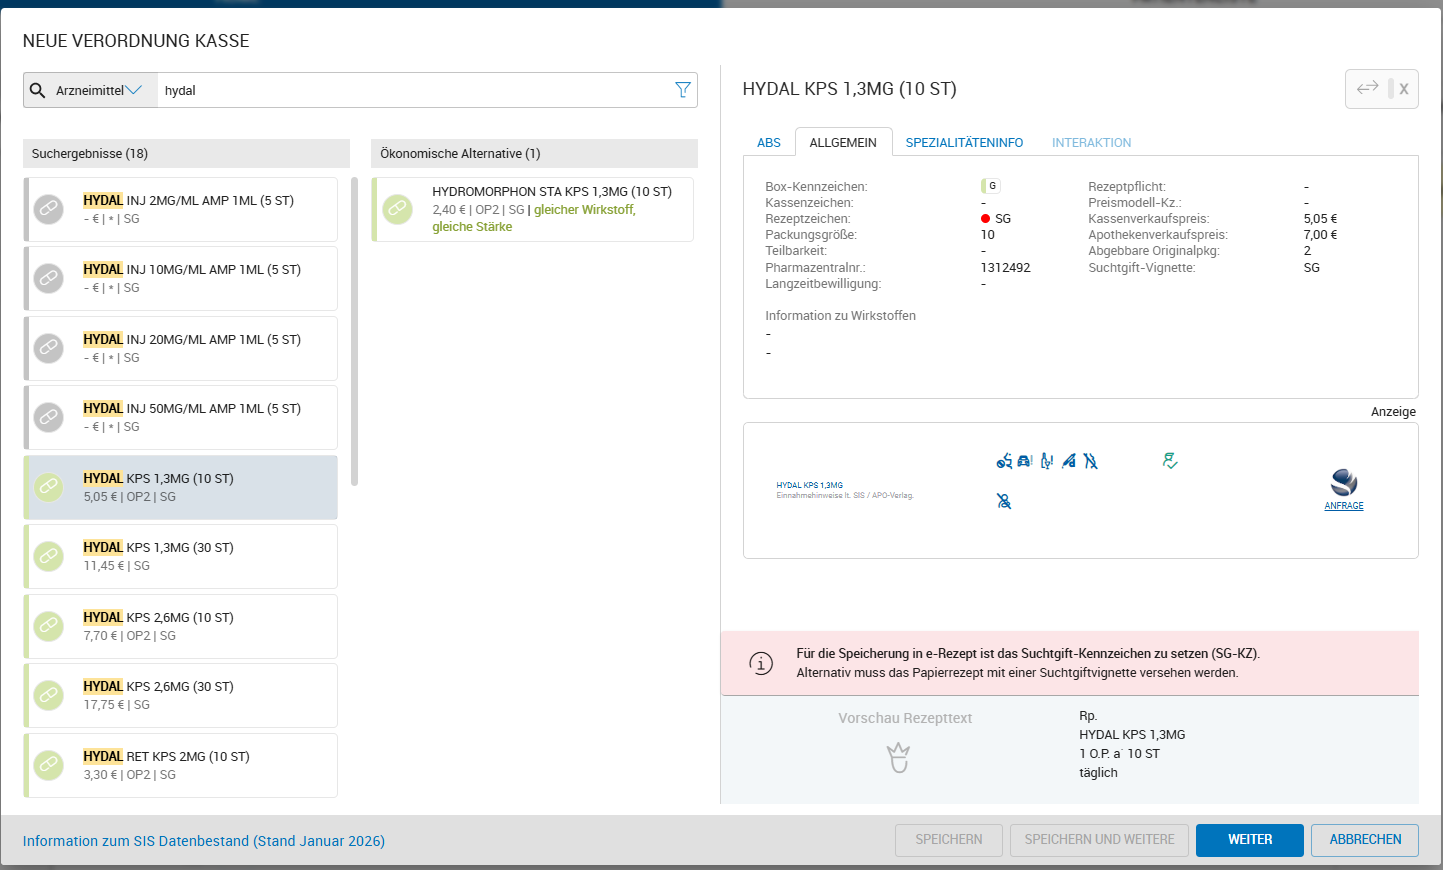Switch to the ALLGEMEIN tab
Image resolution: width=1443 pixels, height=870 pixels.
point(843,143)
